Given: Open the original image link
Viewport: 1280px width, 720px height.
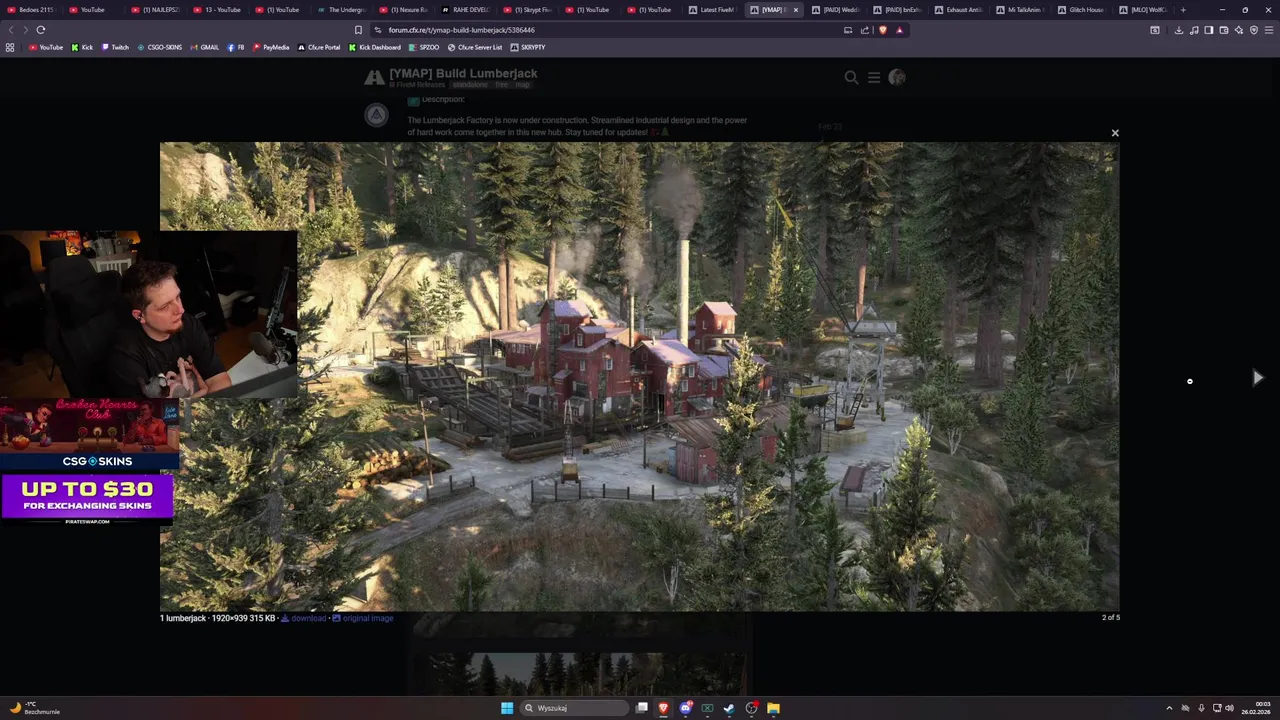Looking at the screenshot, I should tap(362, 618).
